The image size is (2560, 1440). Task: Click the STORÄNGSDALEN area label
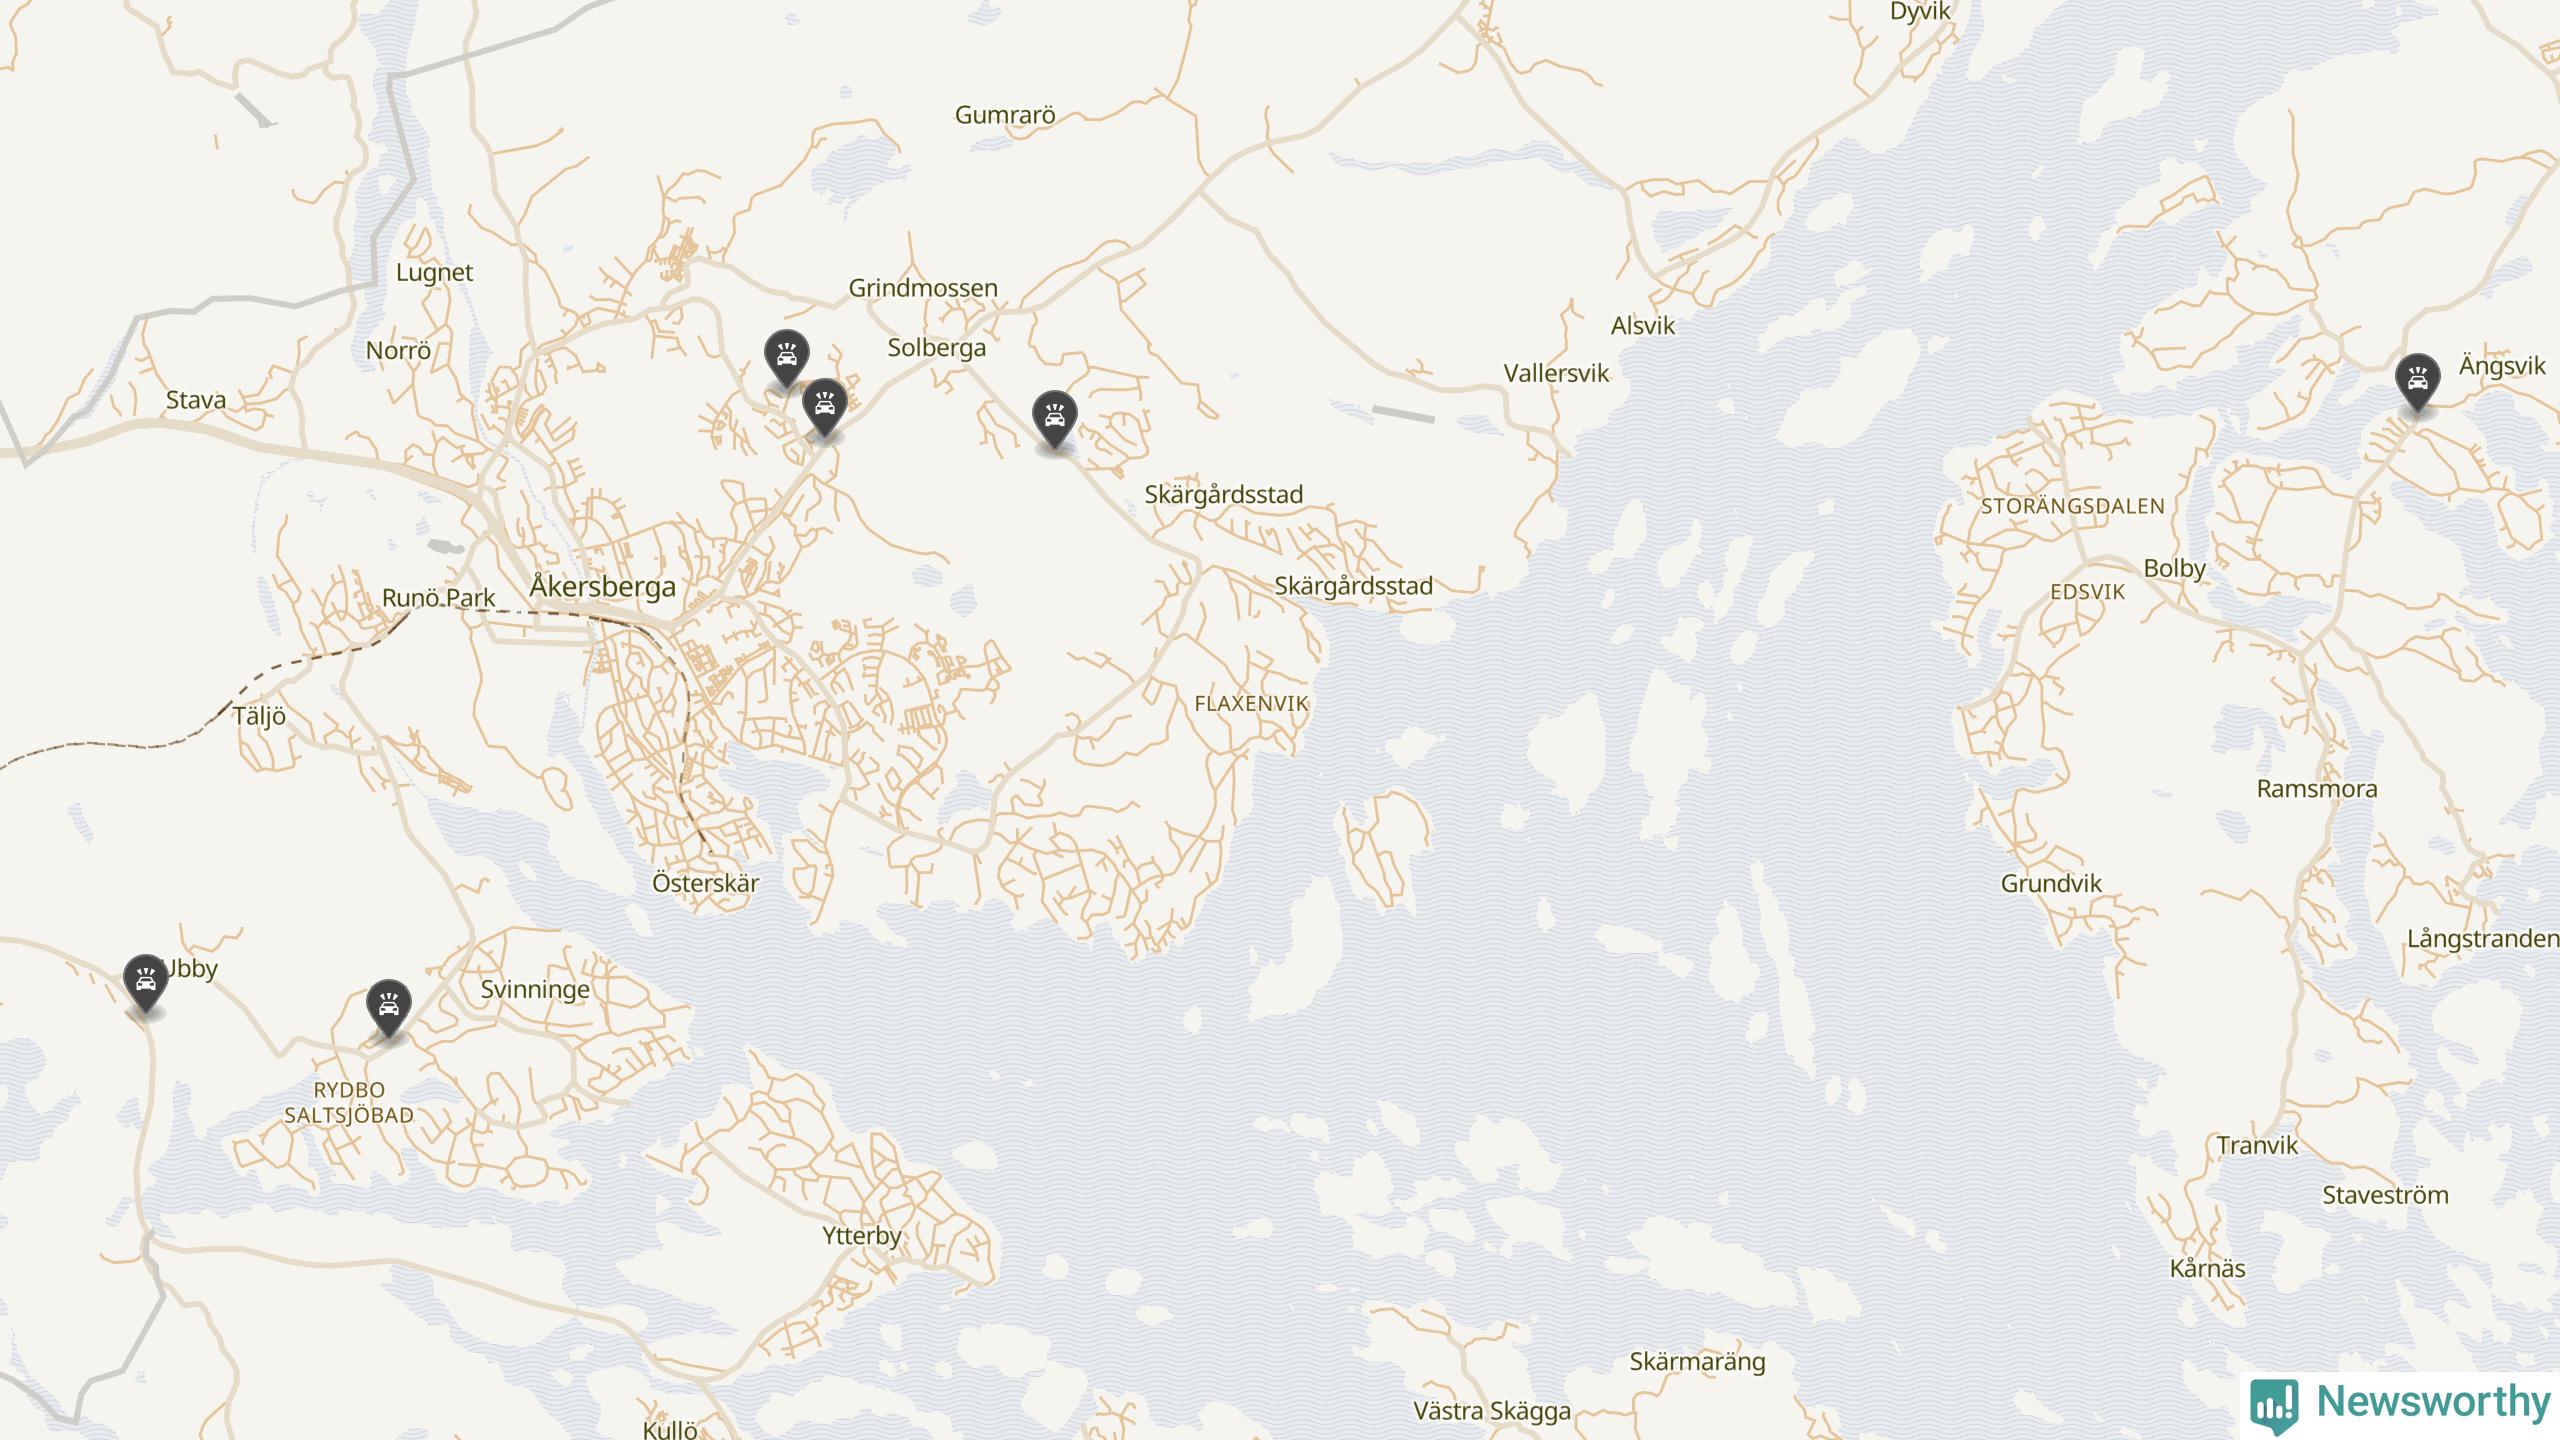click(x=2073, y=506)
